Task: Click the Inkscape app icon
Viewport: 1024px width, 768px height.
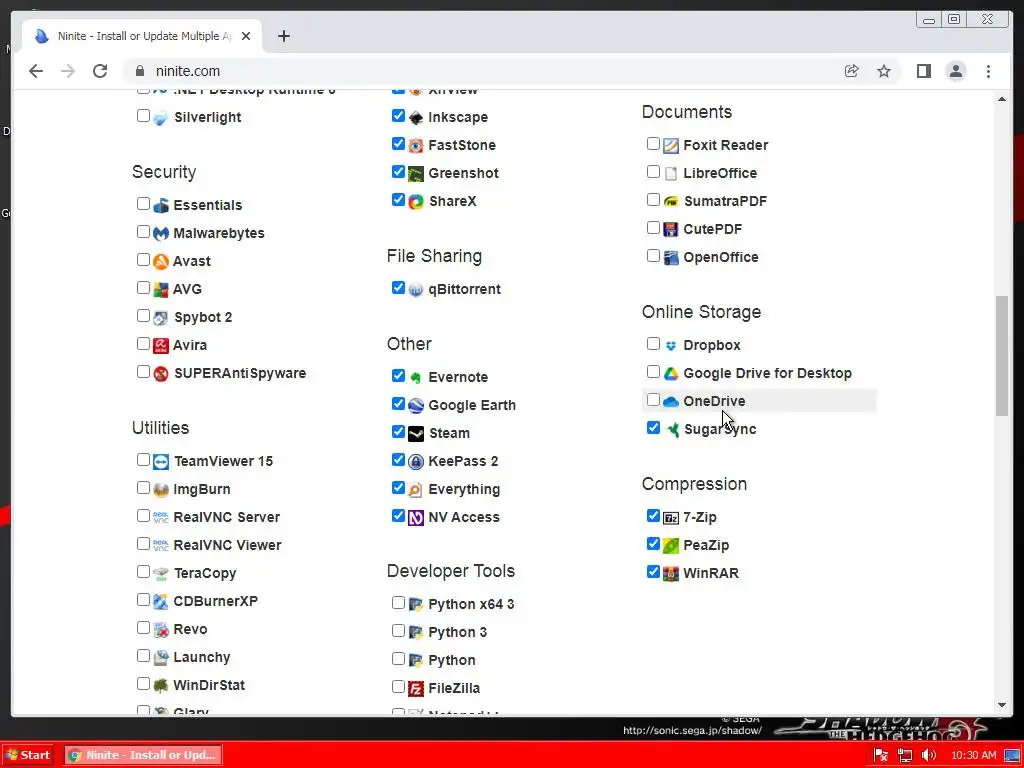Action: 415,118
